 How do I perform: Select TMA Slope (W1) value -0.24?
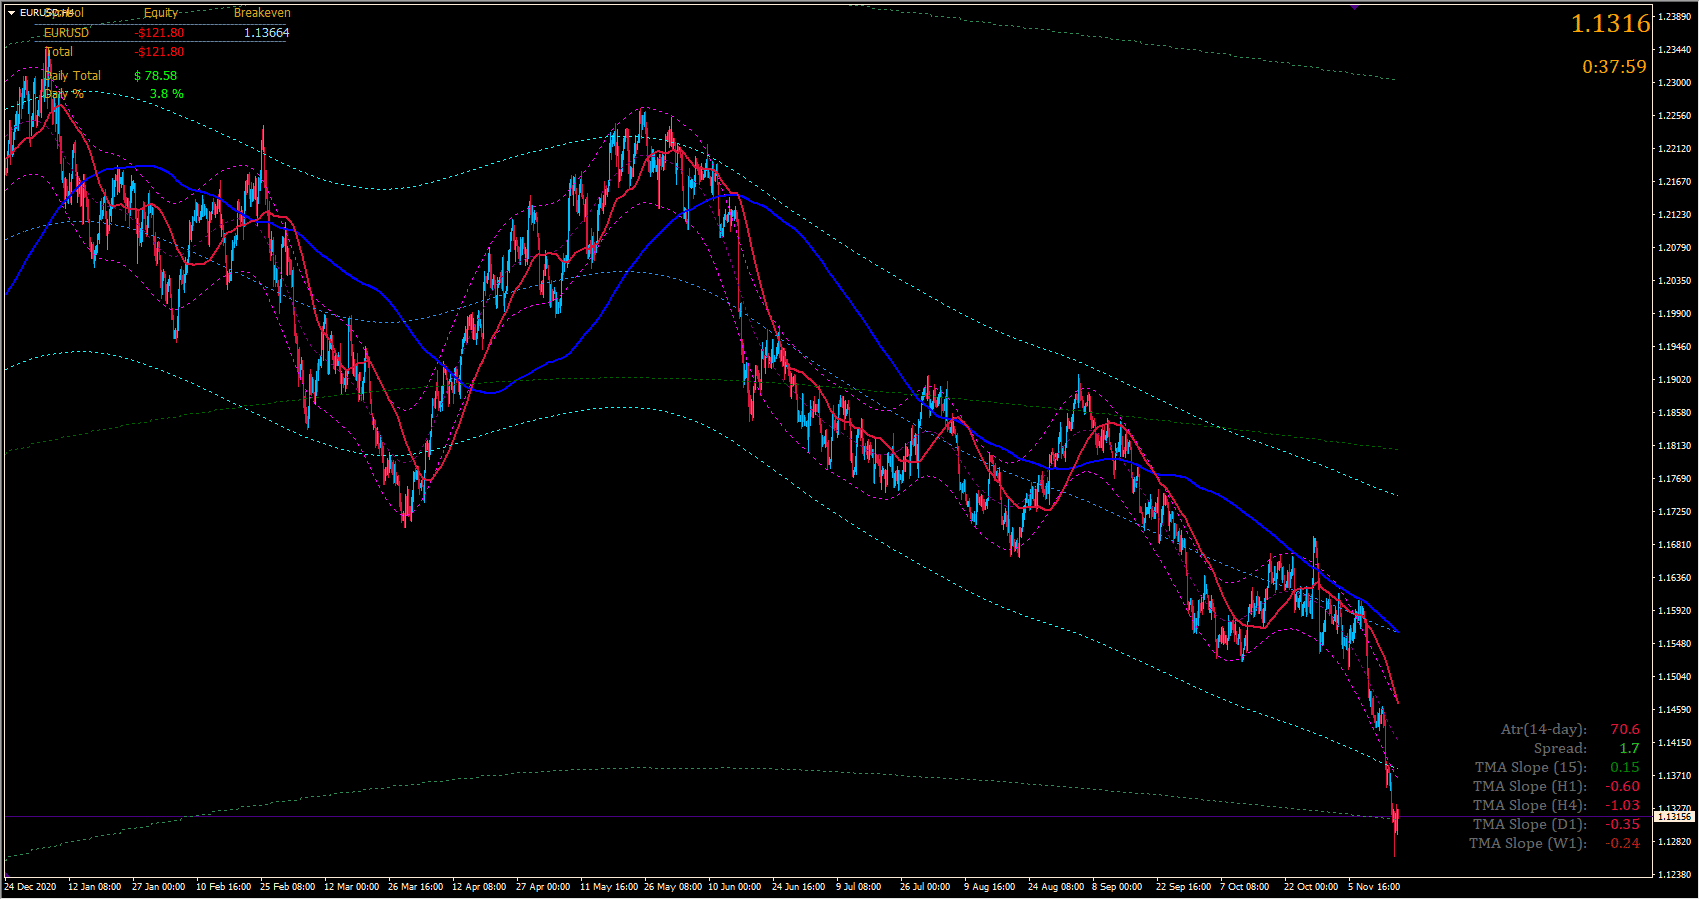pos(1623,843)
